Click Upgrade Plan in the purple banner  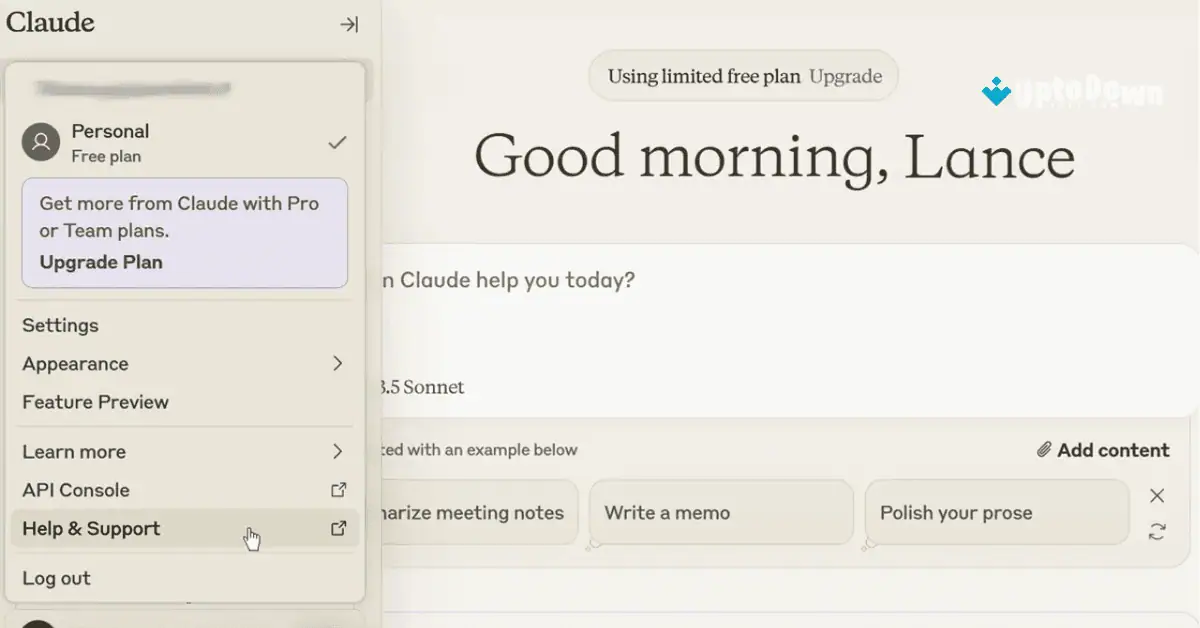(101, 261)
